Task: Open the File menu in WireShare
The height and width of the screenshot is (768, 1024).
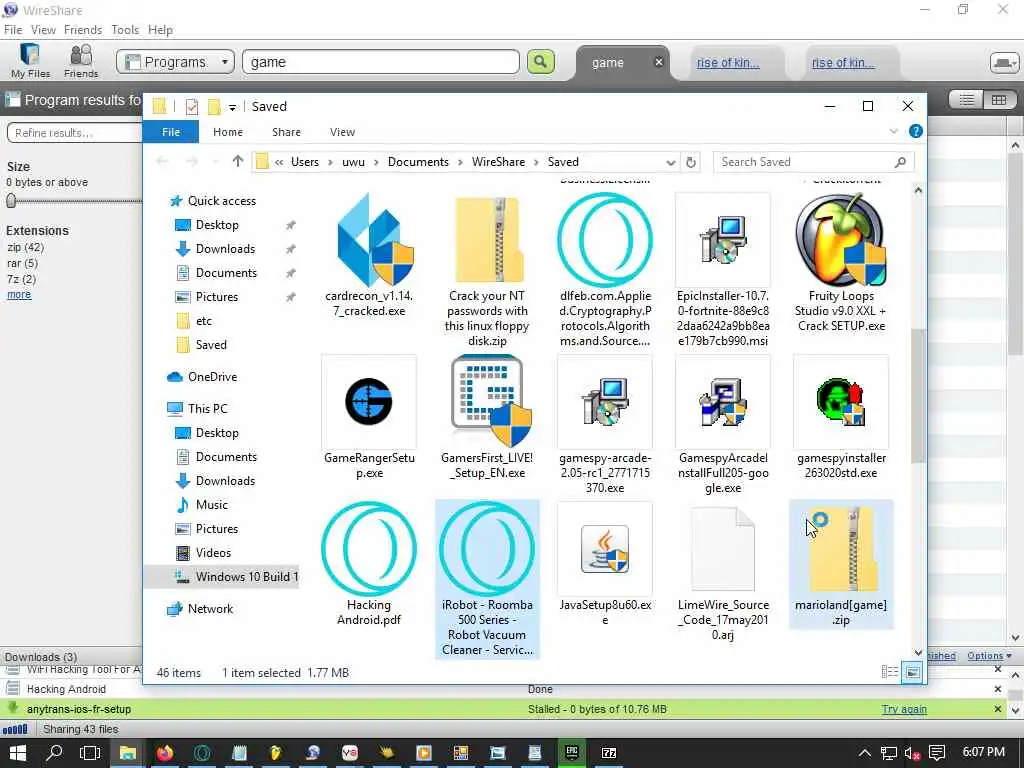Action: [13, 29]
